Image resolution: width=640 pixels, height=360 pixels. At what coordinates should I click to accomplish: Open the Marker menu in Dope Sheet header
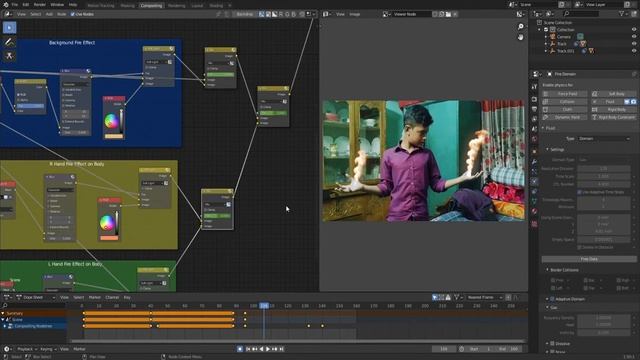click(x=95, y=298)
